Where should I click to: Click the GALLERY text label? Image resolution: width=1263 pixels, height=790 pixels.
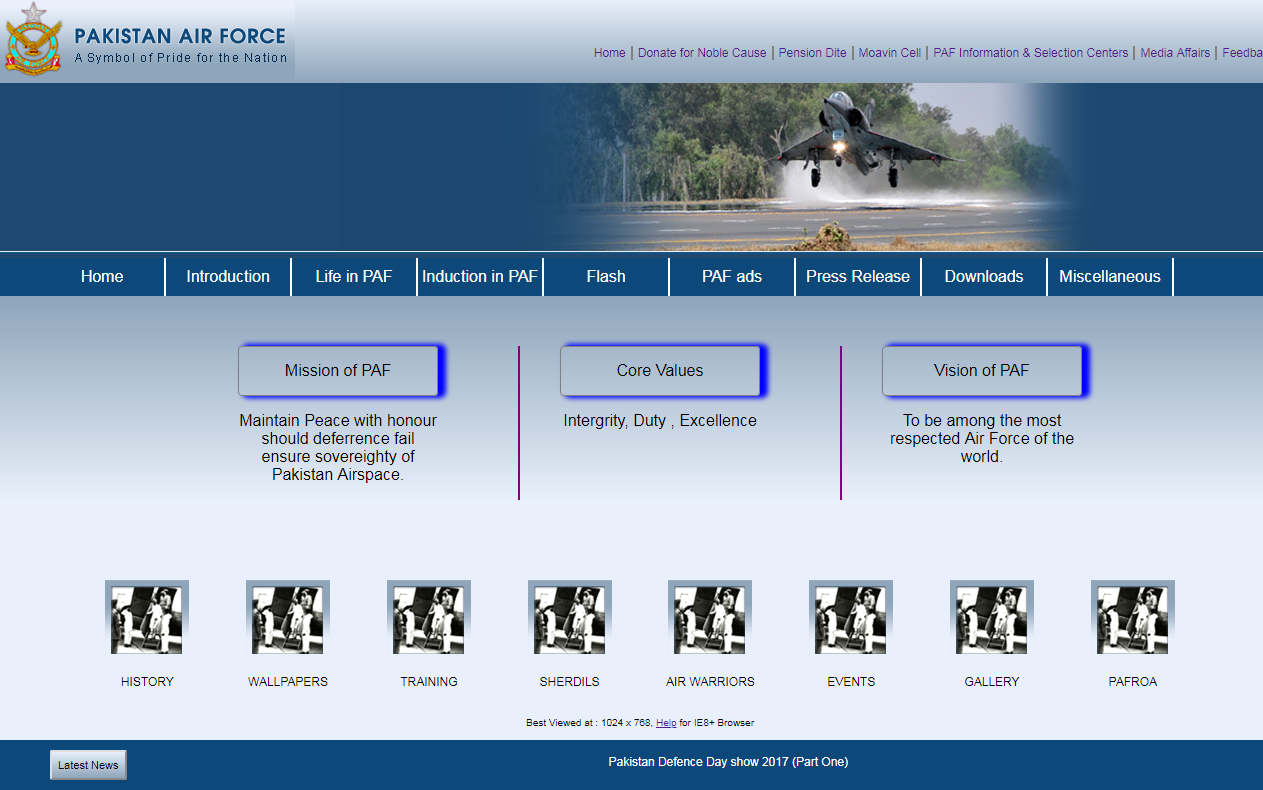[992, 682]
